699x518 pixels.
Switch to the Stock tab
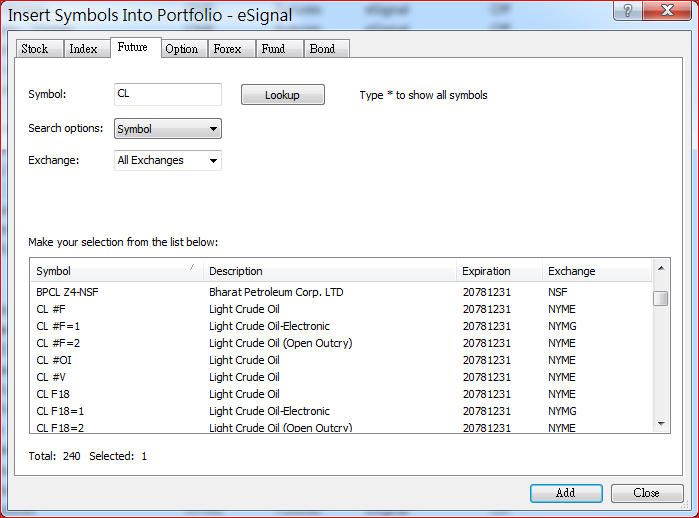coord(39,49)
